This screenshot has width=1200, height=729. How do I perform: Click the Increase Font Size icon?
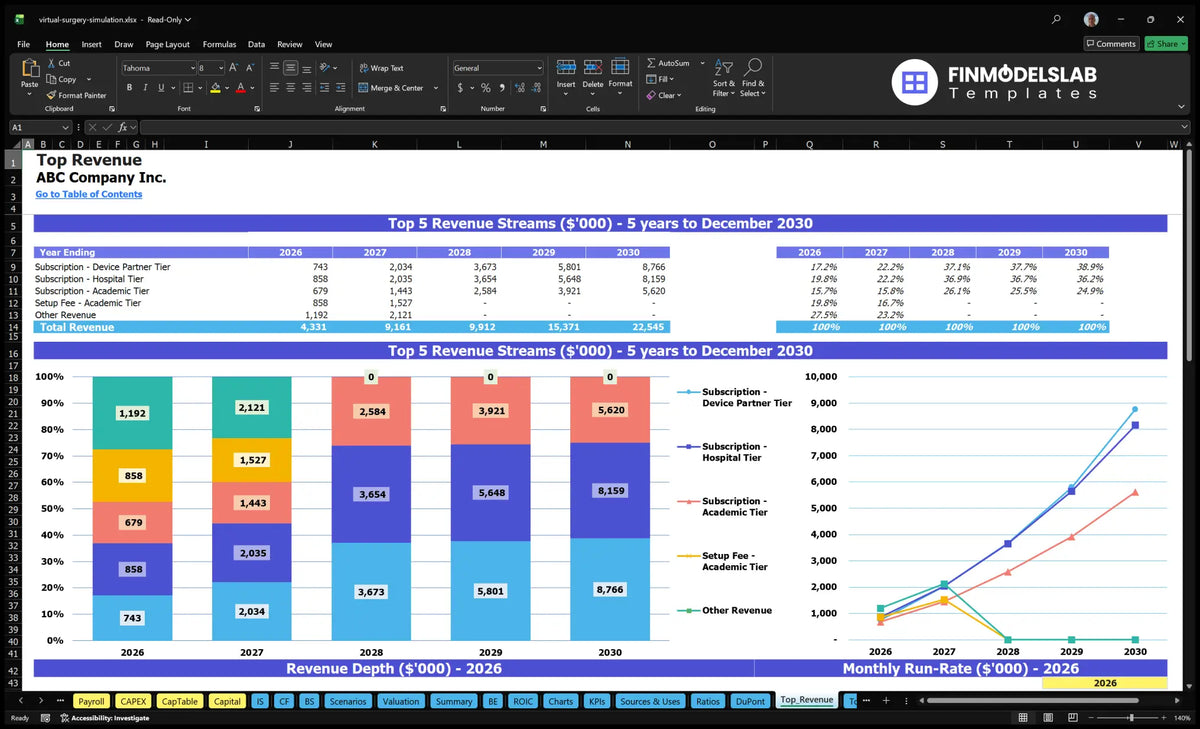(x=234, y=68)
